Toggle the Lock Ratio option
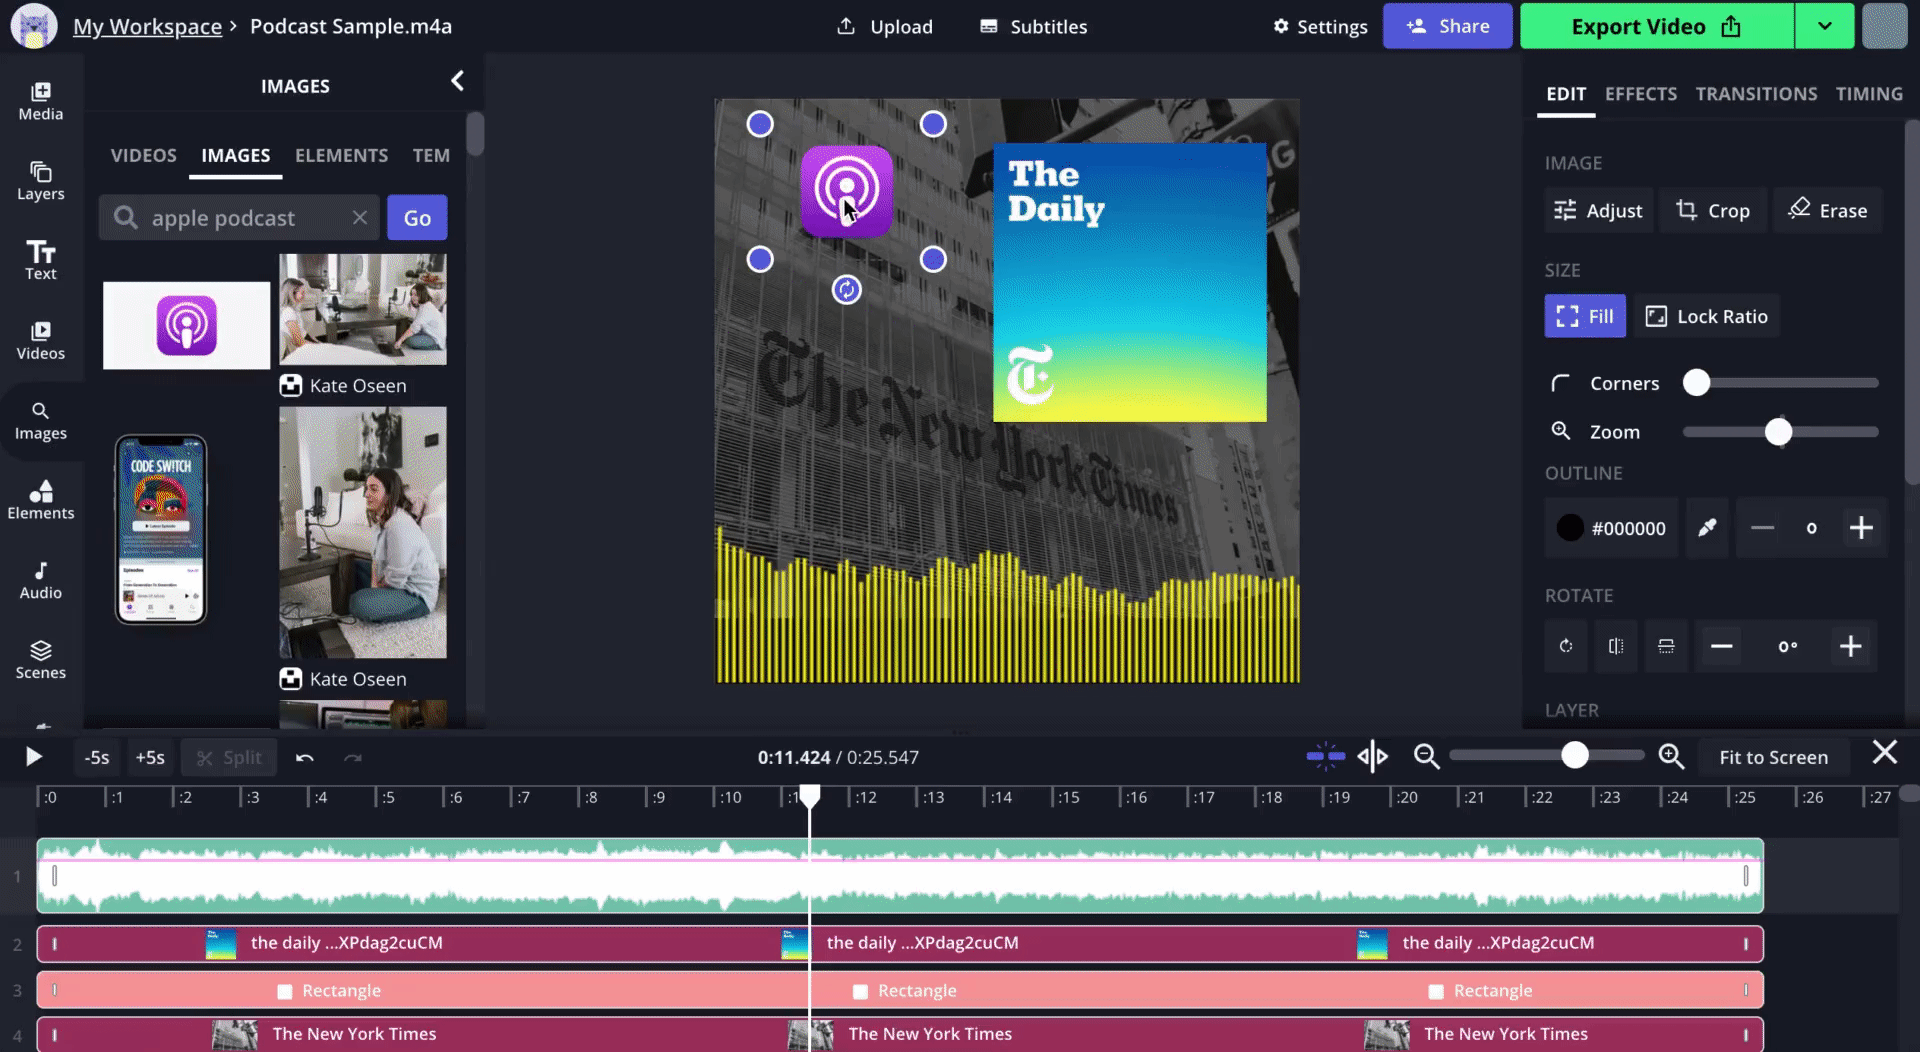Image resolution: width=1920 pixels, height=1052 pixels. tap(1706, 316)
